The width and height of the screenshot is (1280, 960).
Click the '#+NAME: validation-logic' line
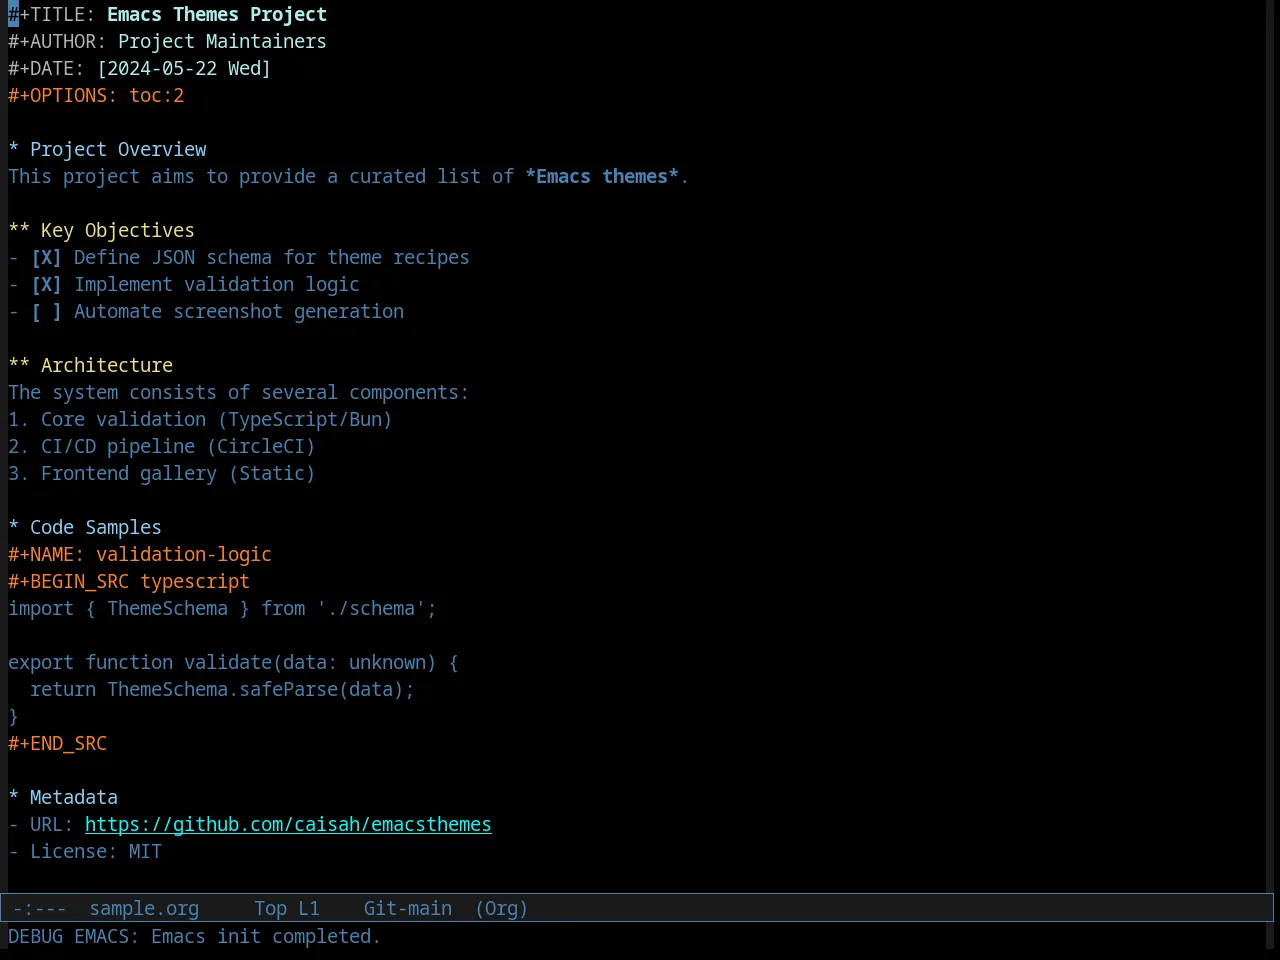140,555
